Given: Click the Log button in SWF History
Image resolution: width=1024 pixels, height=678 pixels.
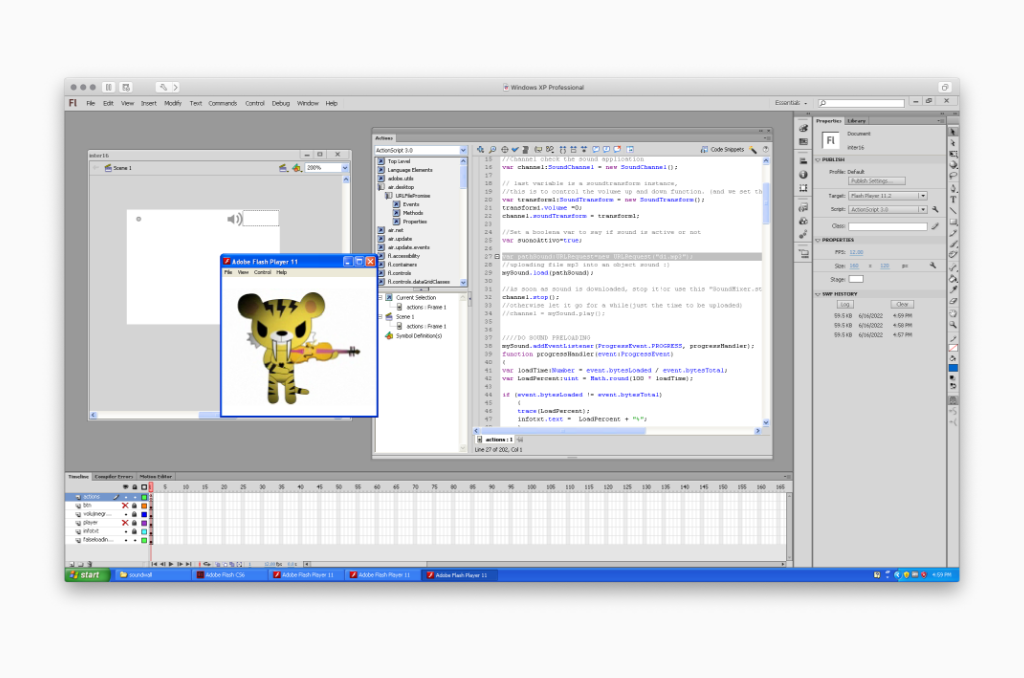Looking at the screenshot, I should click(844, 304).
